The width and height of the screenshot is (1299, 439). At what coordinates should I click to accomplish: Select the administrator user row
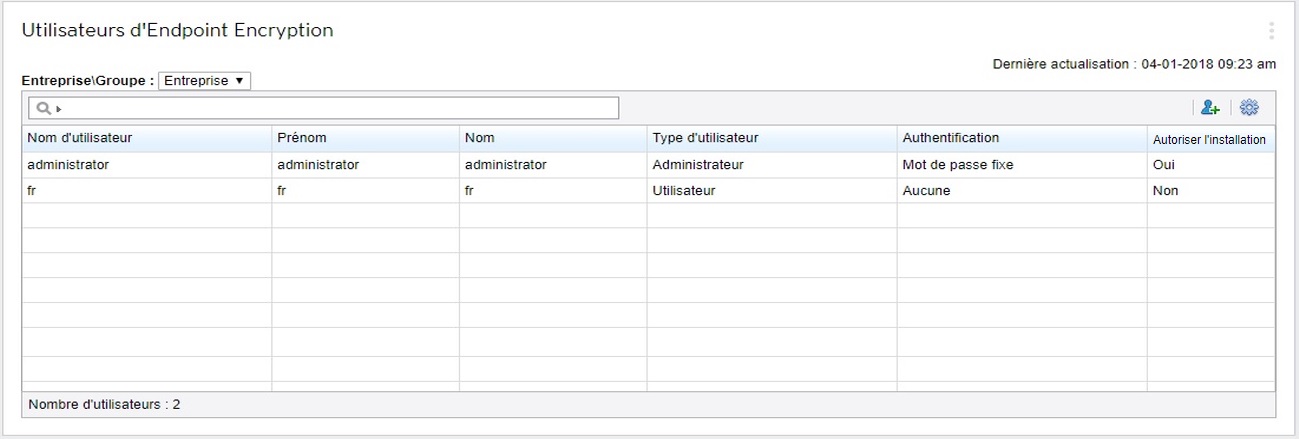68,165
